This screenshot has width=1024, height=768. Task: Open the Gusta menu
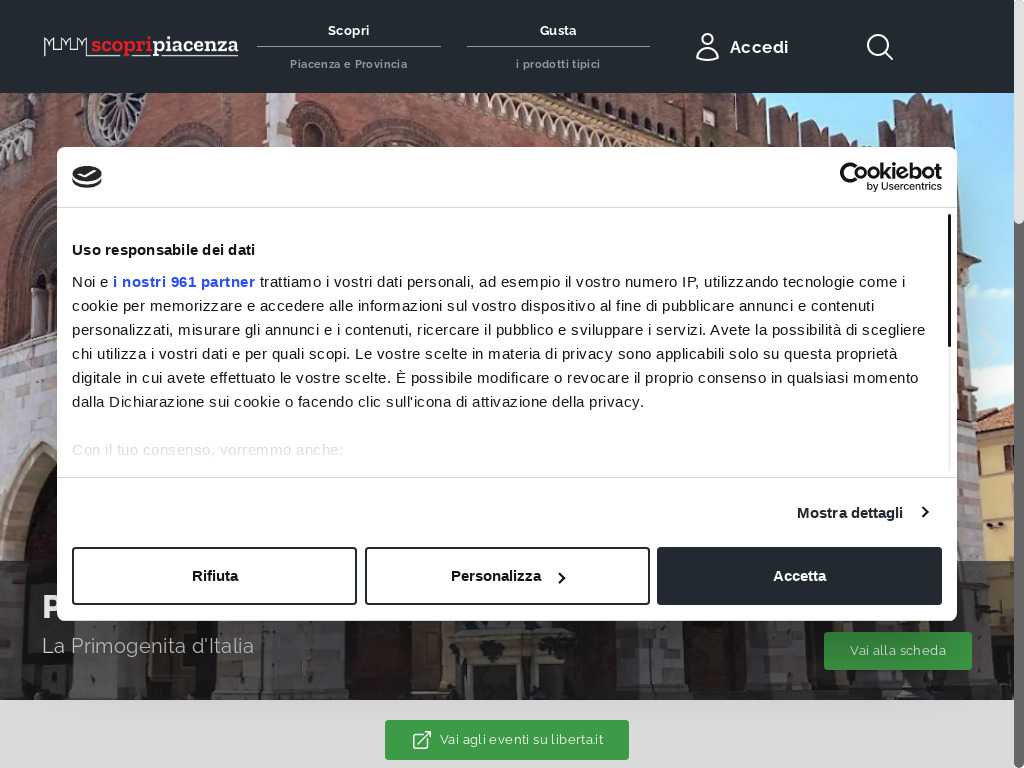[558, 31]
